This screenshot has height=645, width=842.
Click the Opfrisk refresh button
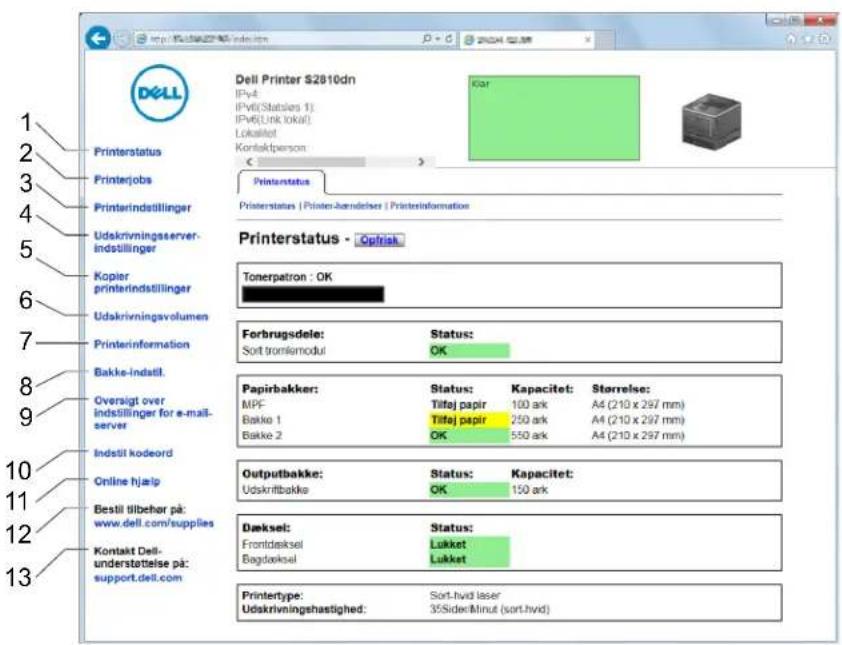[380, 240]
